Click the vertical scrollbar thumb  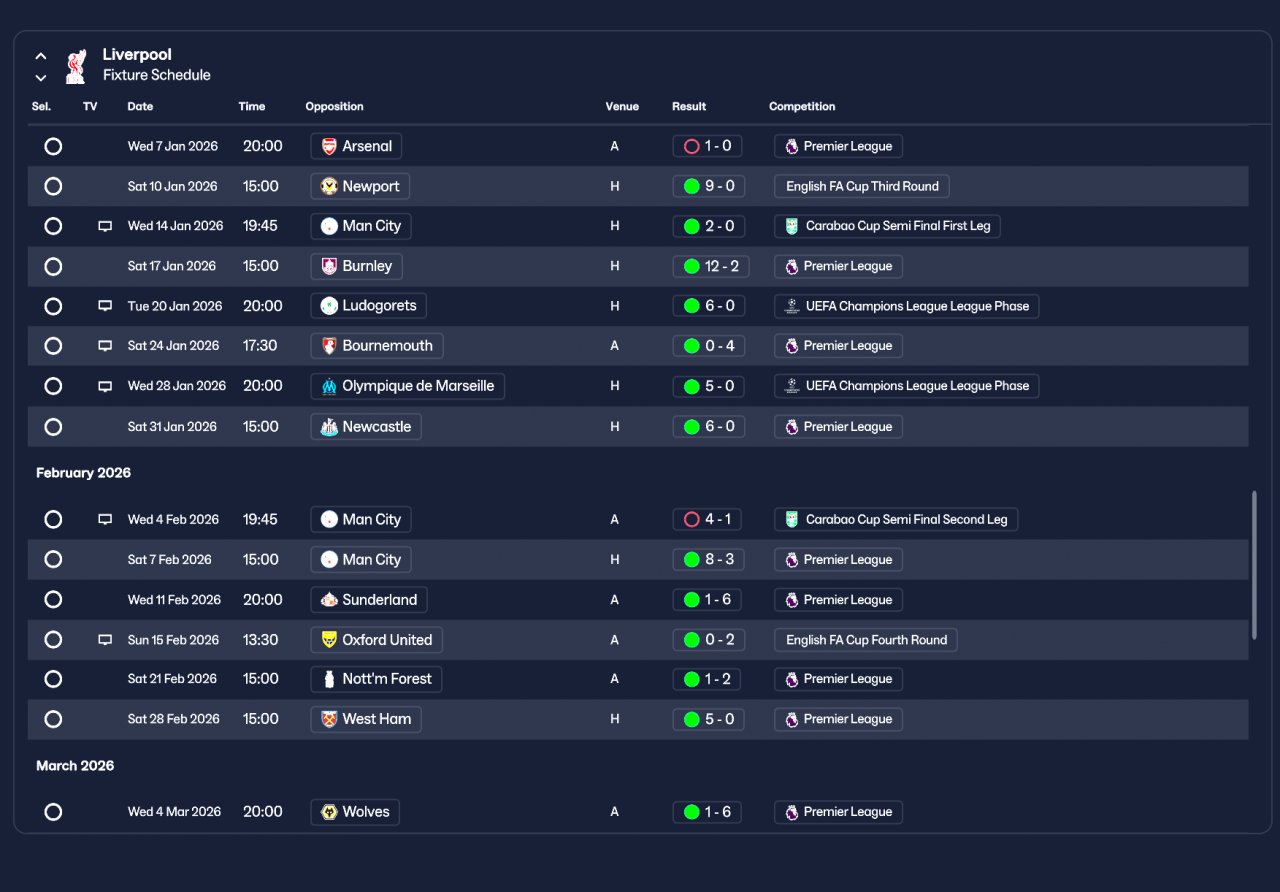(1254, 565)
